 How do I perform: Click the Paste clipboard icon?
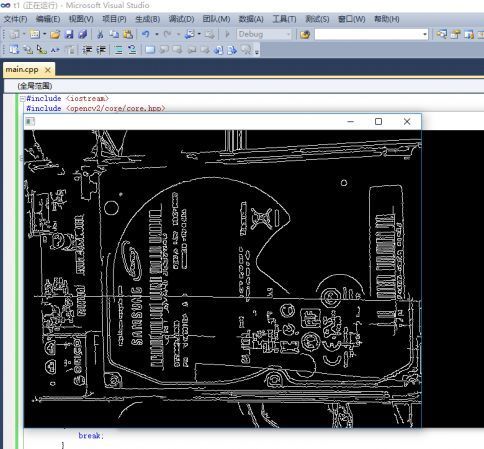click(128, 34)
